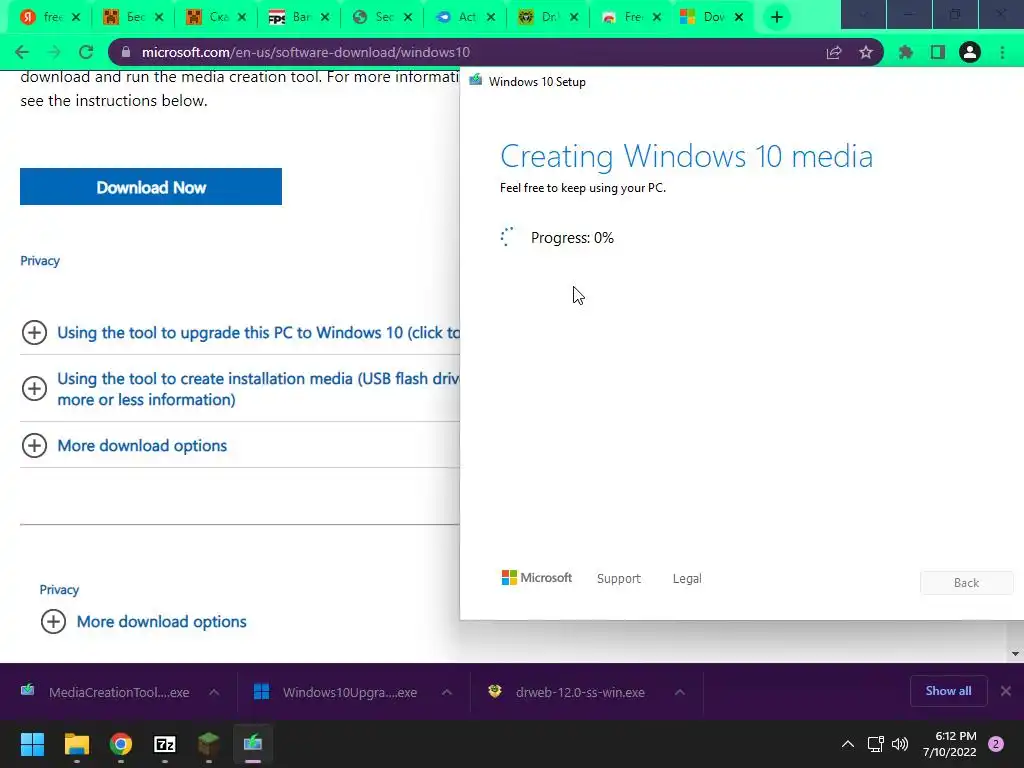Expand 'Using the tool to upgrade this PC' section
The width and height of the screenshot is (1024, 768).
click(x=34, y=332)
